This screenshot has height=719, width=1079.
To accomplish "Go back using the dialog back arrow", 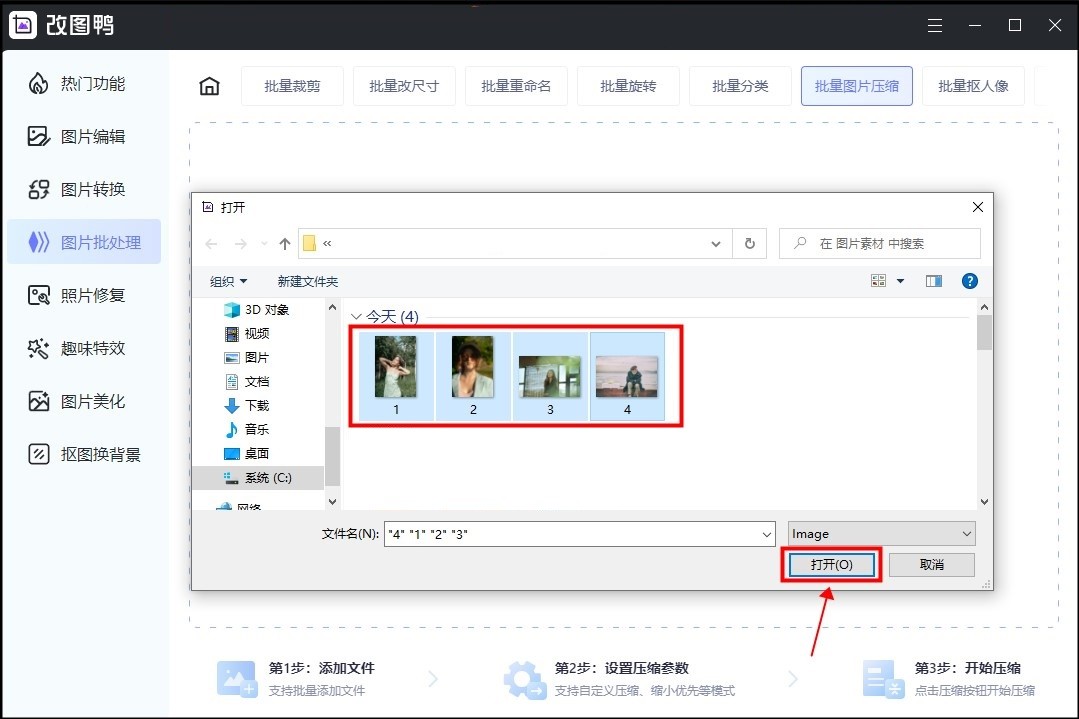I will [x=211, y=243].
